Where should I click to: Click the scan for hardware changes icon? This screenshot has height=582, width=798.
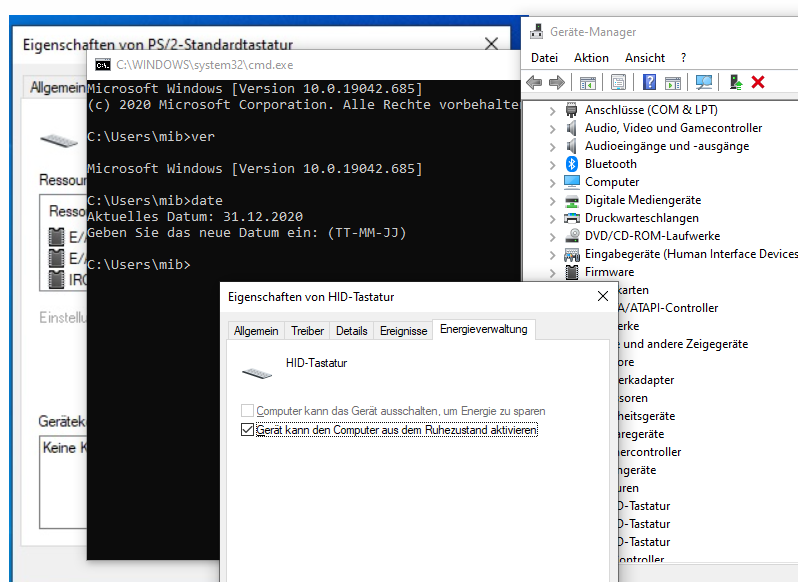tap(704, 82)
